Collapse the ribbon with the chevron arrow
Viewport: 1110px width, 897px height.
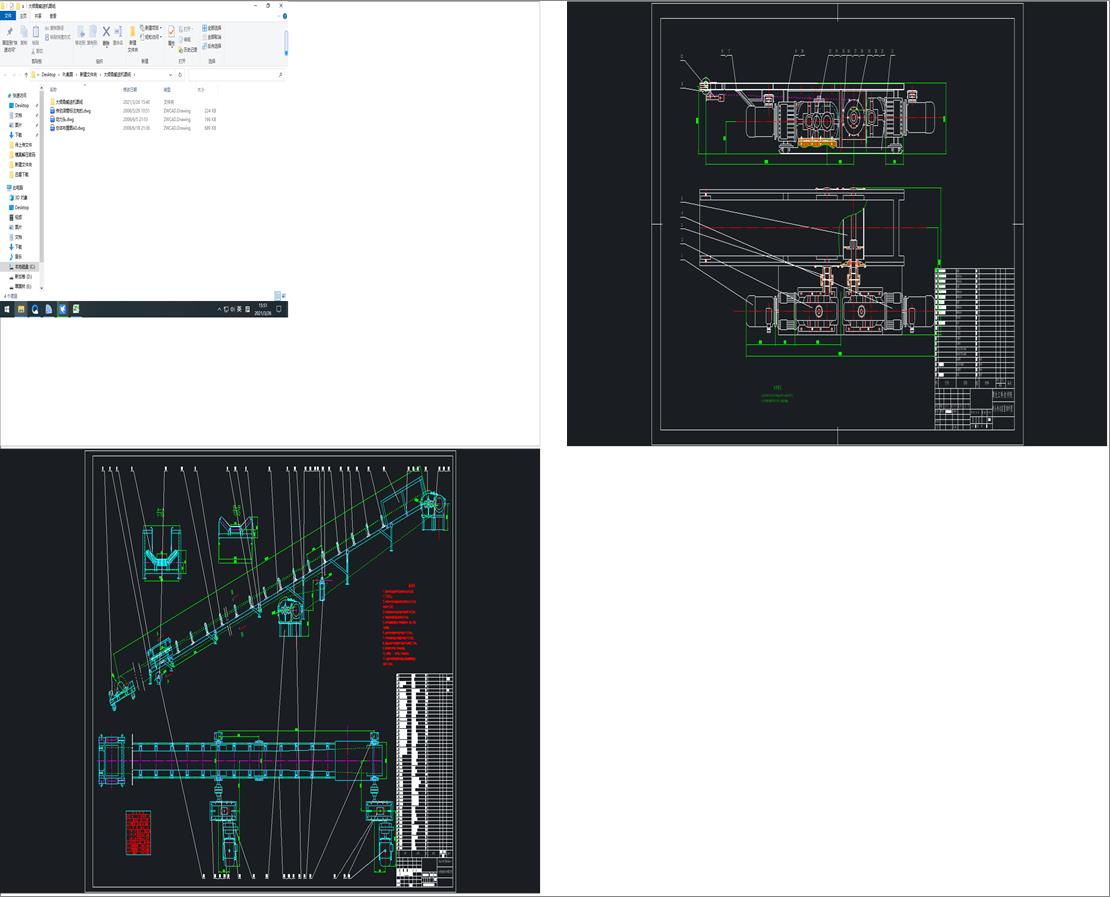point(278,16)
